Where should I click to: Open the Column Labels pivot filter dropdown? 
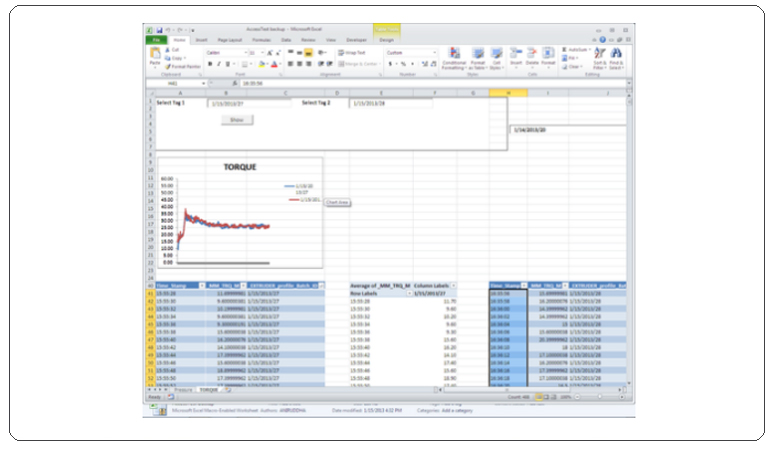(x=453, y=285)
